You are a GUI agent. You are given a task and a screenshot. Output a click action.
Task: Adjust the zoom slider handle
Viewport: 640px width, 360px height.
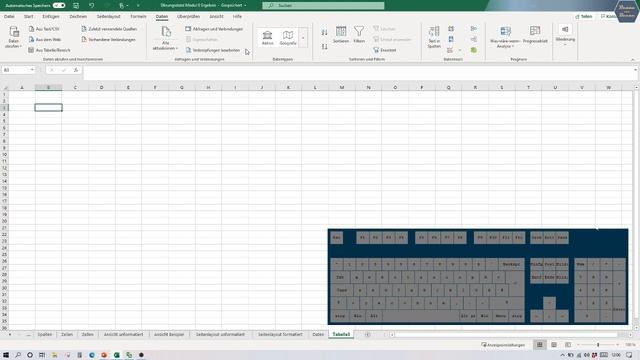point(598,345)
